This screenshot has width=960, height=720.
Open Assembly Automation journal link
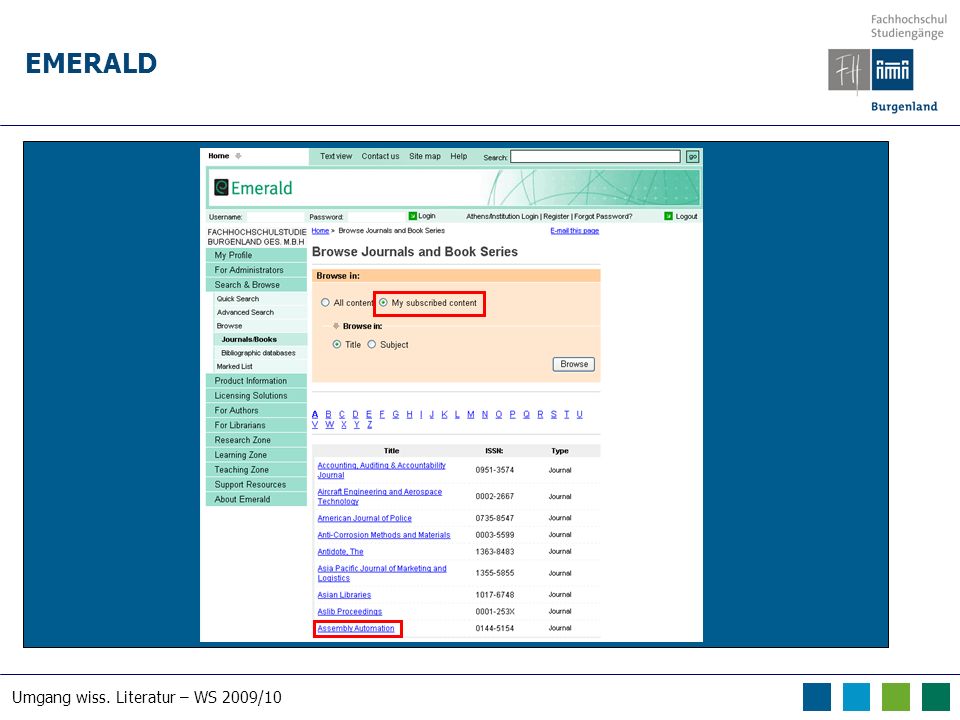click(356, 628)
